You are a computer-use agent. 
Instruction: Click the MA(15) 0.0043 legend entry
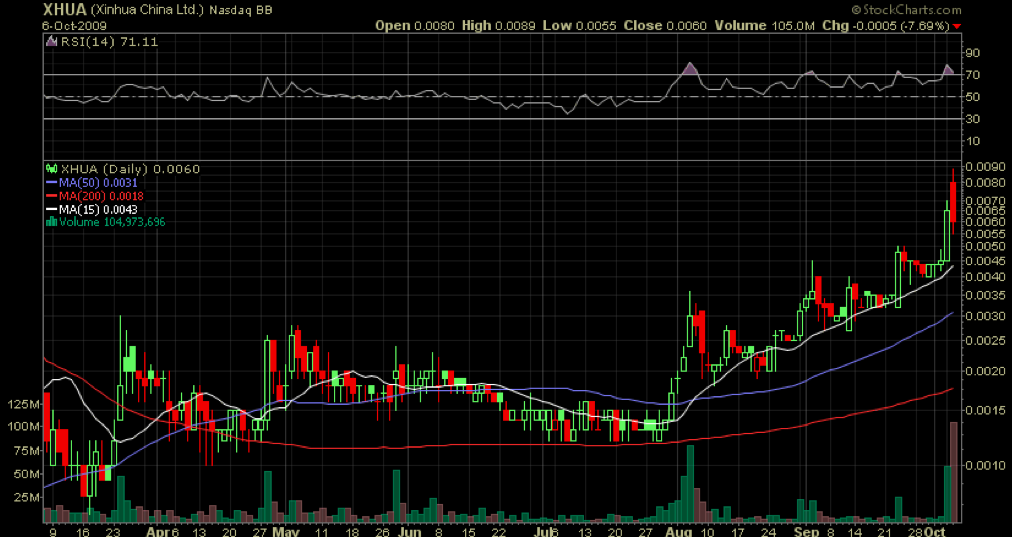click(x=98, y=210)
